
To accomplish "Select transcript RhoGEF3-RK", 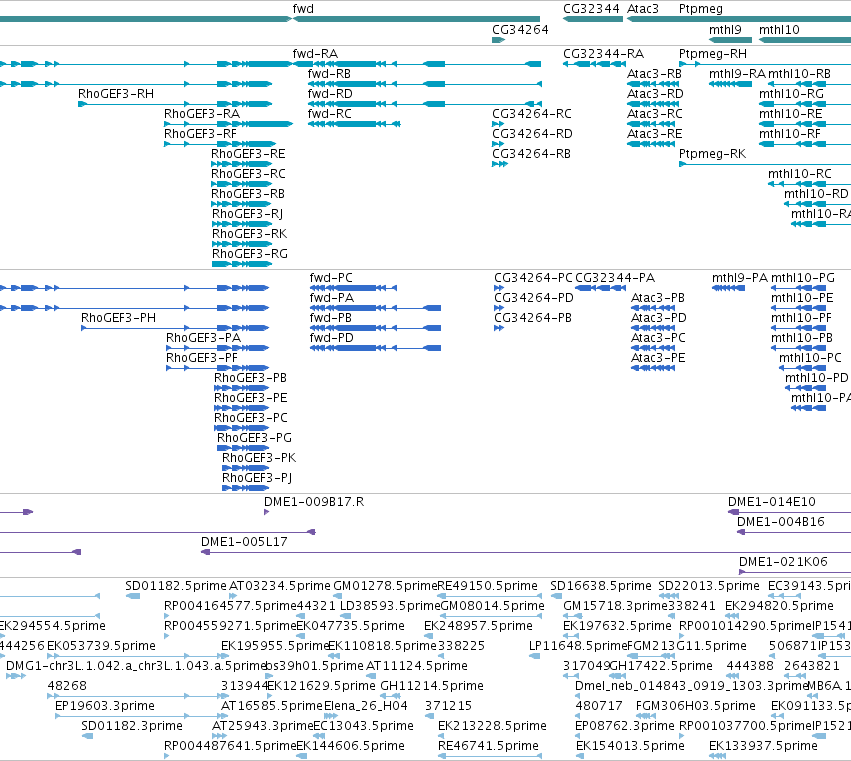I will [242, 244].
